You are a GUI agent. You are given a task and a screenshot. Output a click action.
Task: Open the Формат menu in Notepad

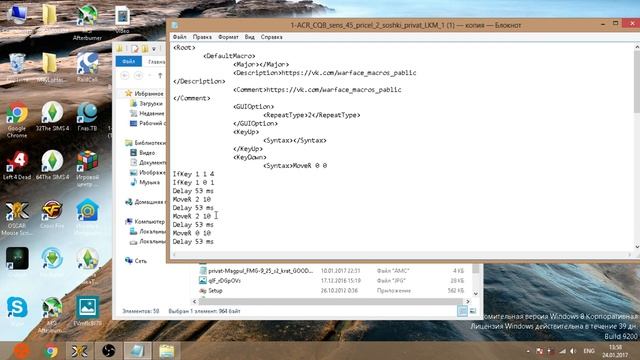pyautogui.click(x=228, y=37)
